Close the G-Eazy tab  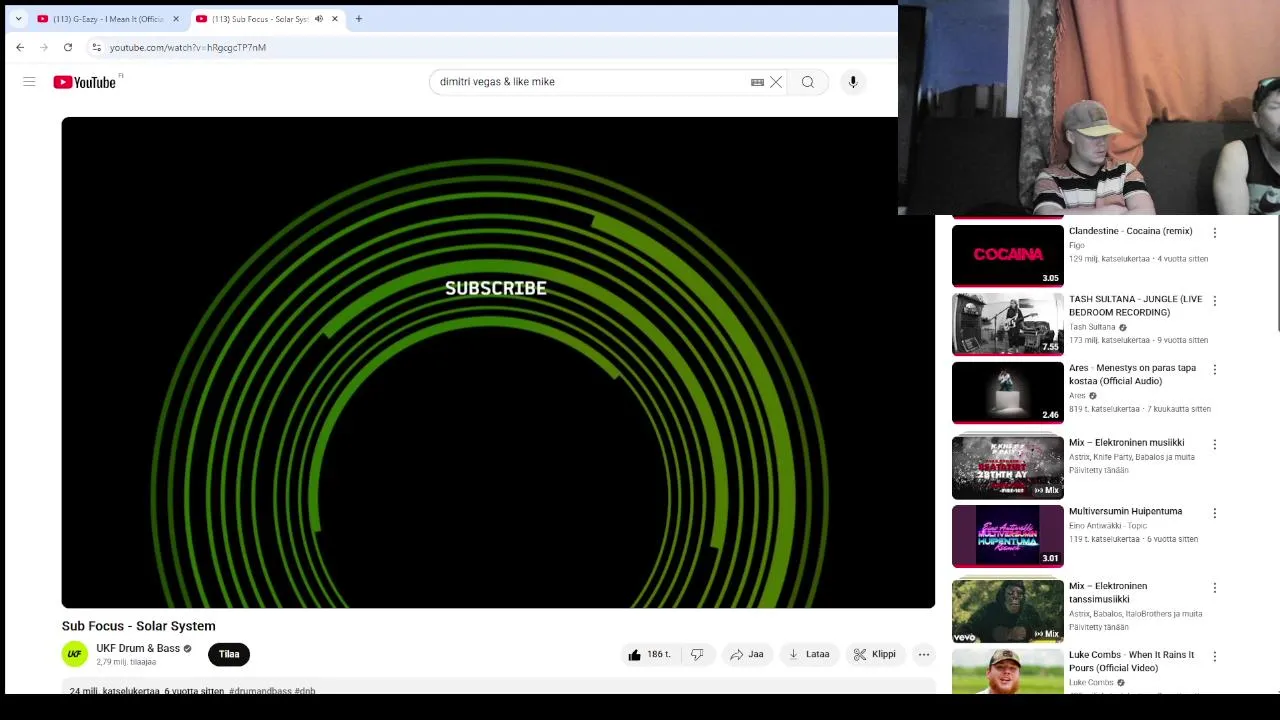point(176,19)
